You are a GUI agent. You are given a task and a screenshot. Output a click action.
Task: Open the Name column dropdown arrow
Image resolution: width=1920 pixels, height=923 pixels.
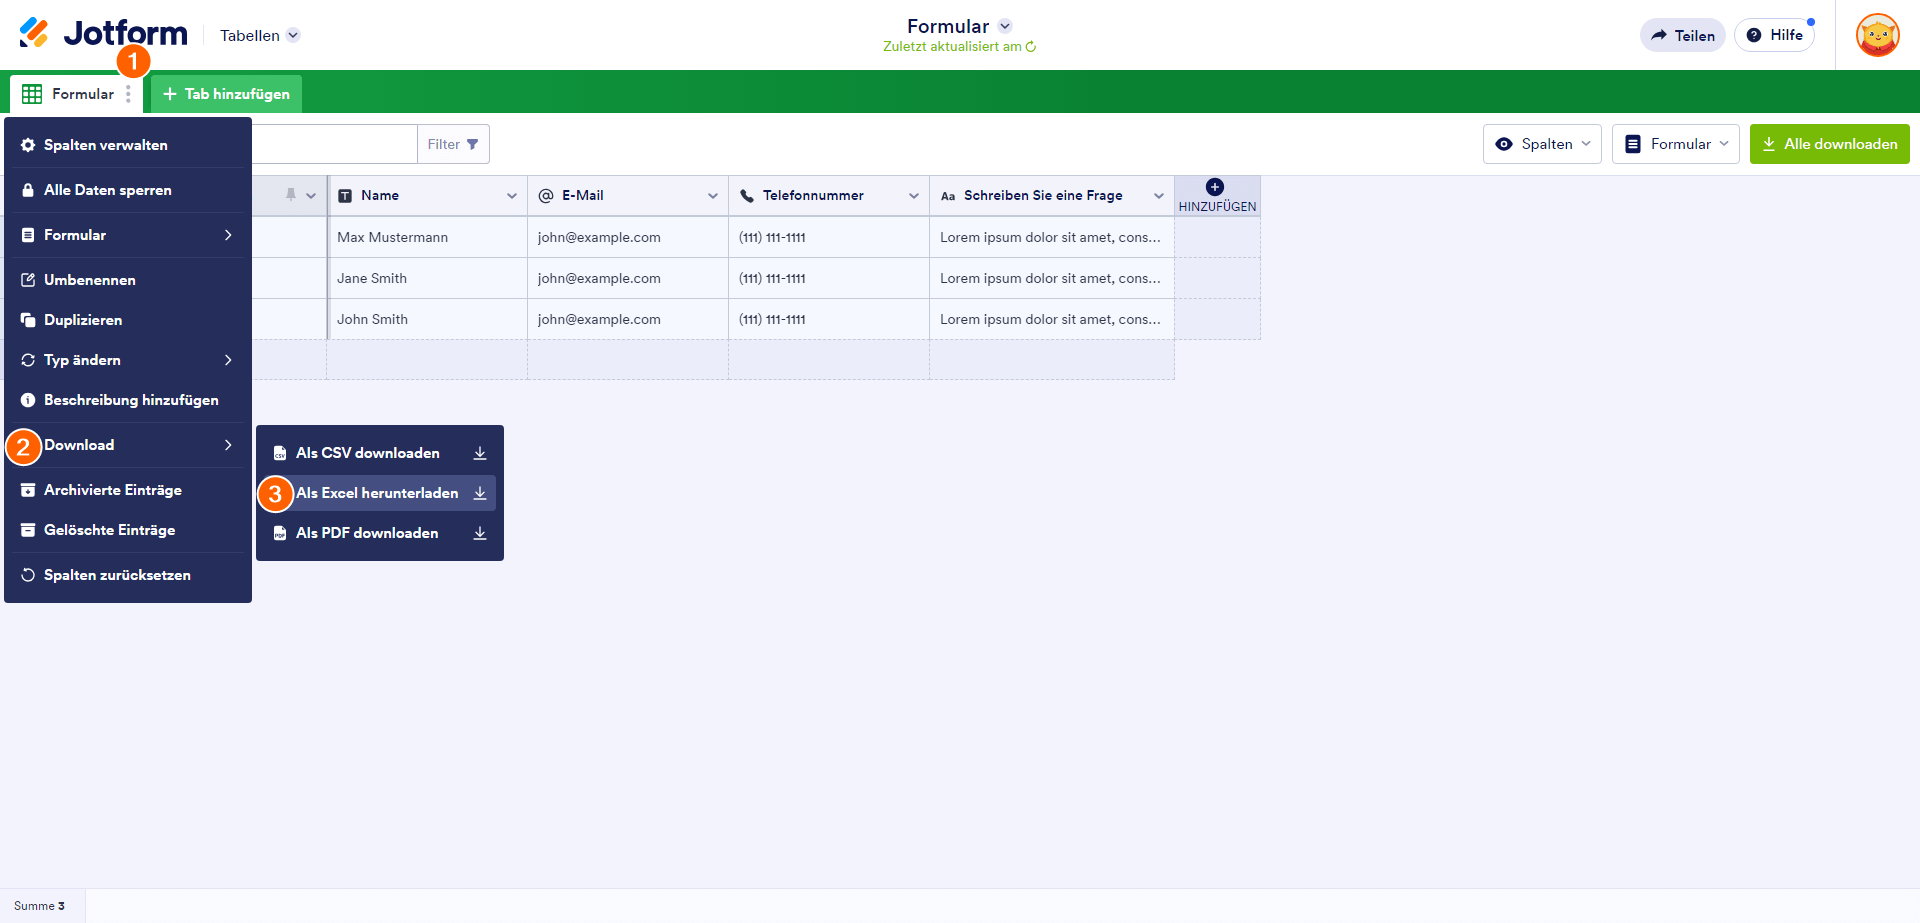[x=512, y=196]
